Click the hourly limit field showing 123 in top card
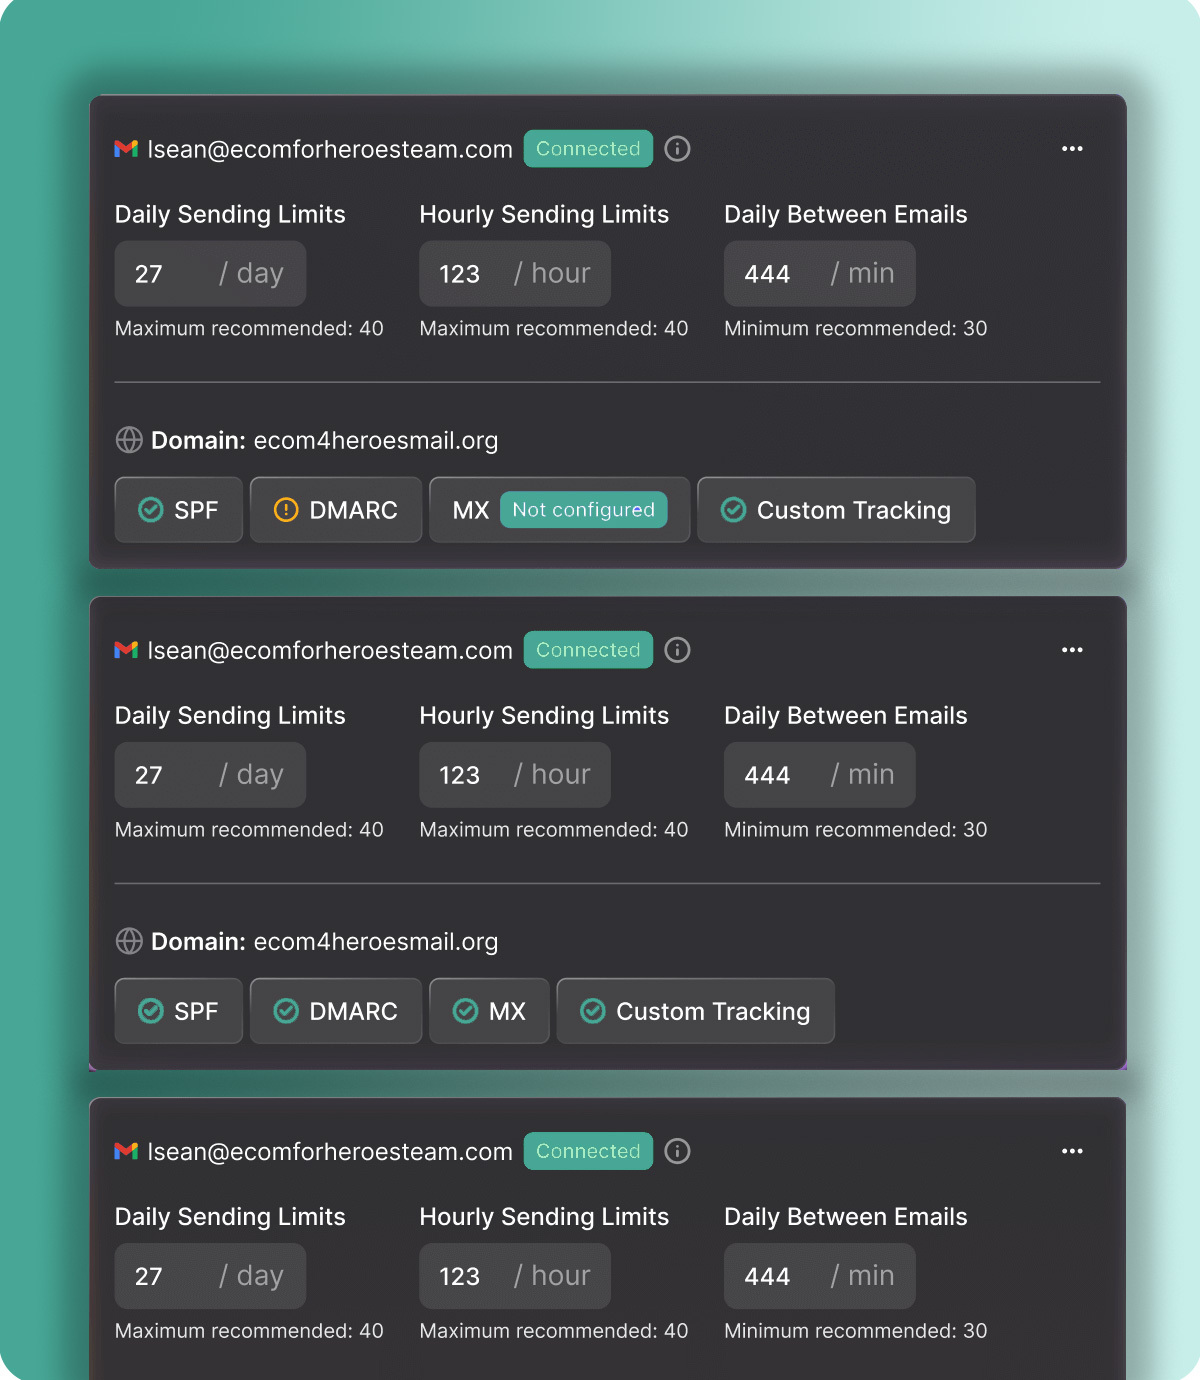The width and height of the screenshot is (1200, 1380). pos(515,273)
